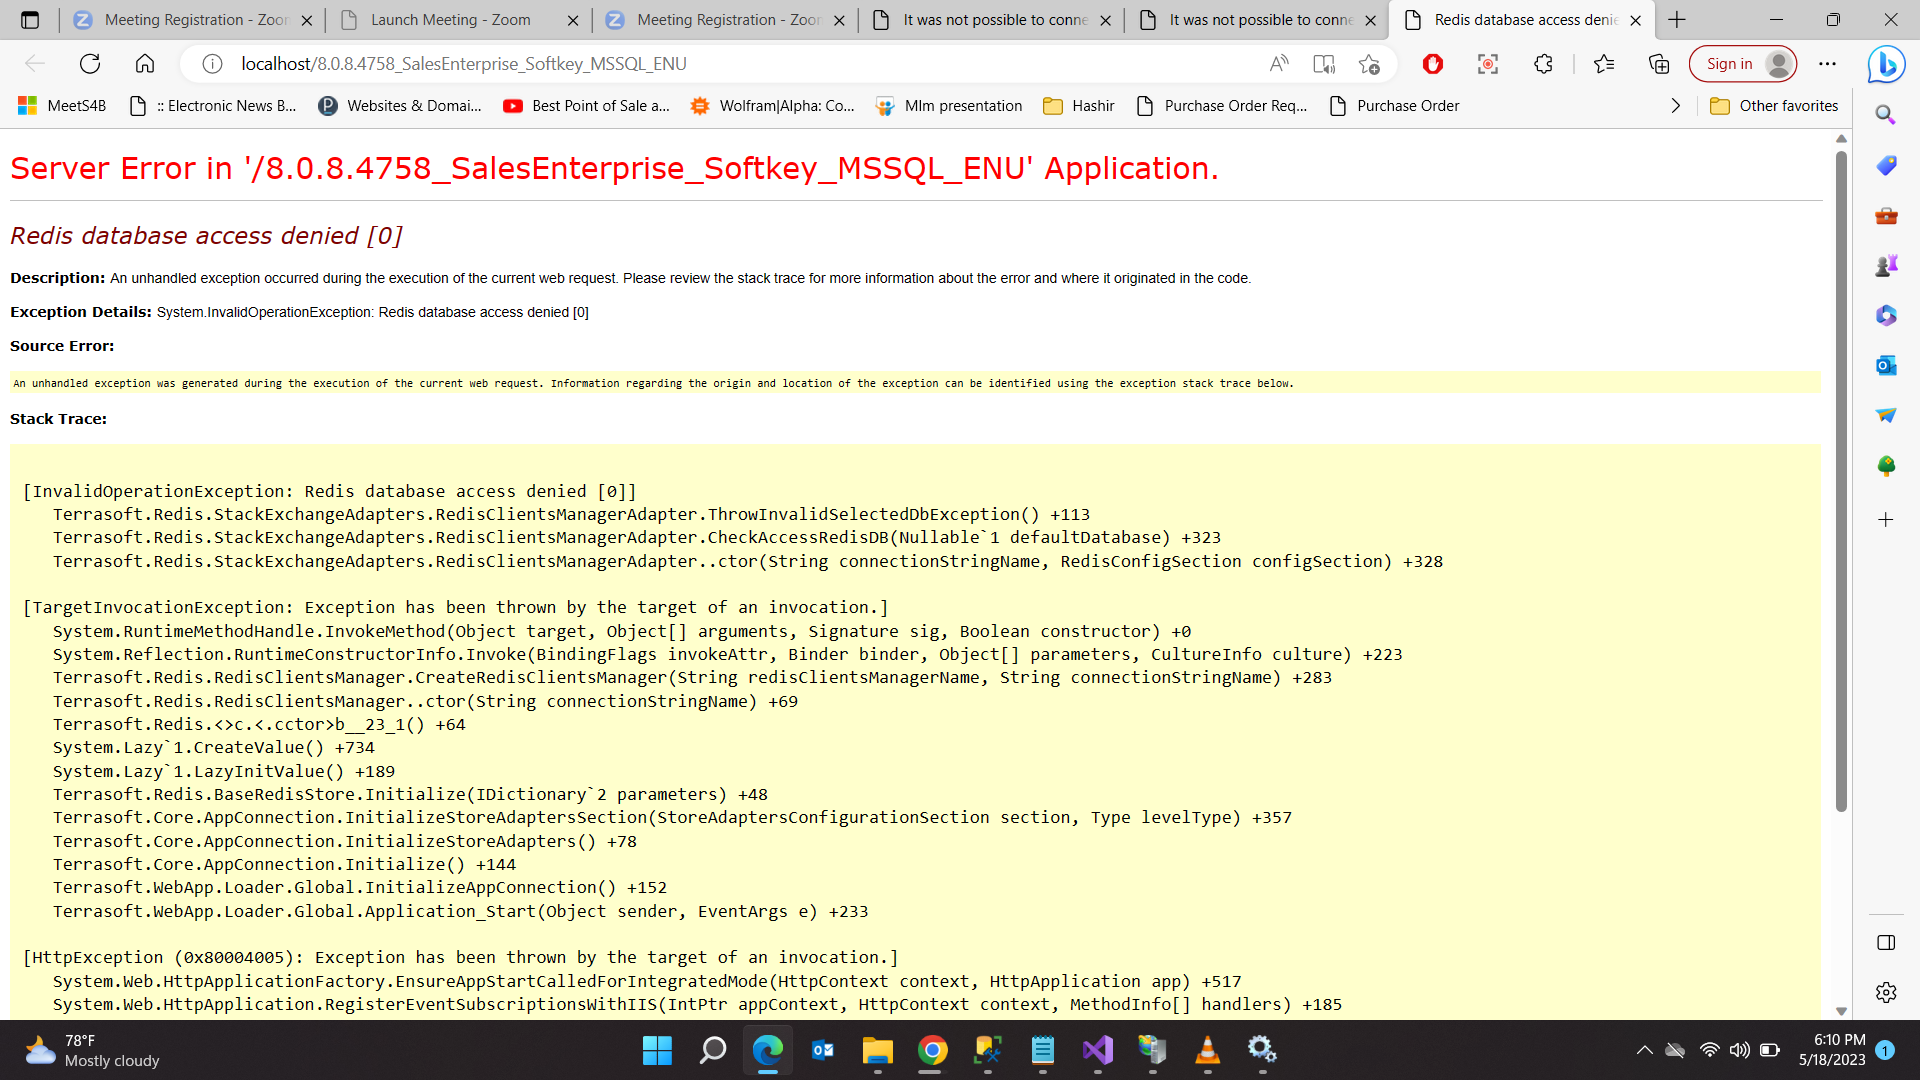1920x1080 pixels.
Task: Open MeetS4B bookmark
Action: [x=62, y=106]
